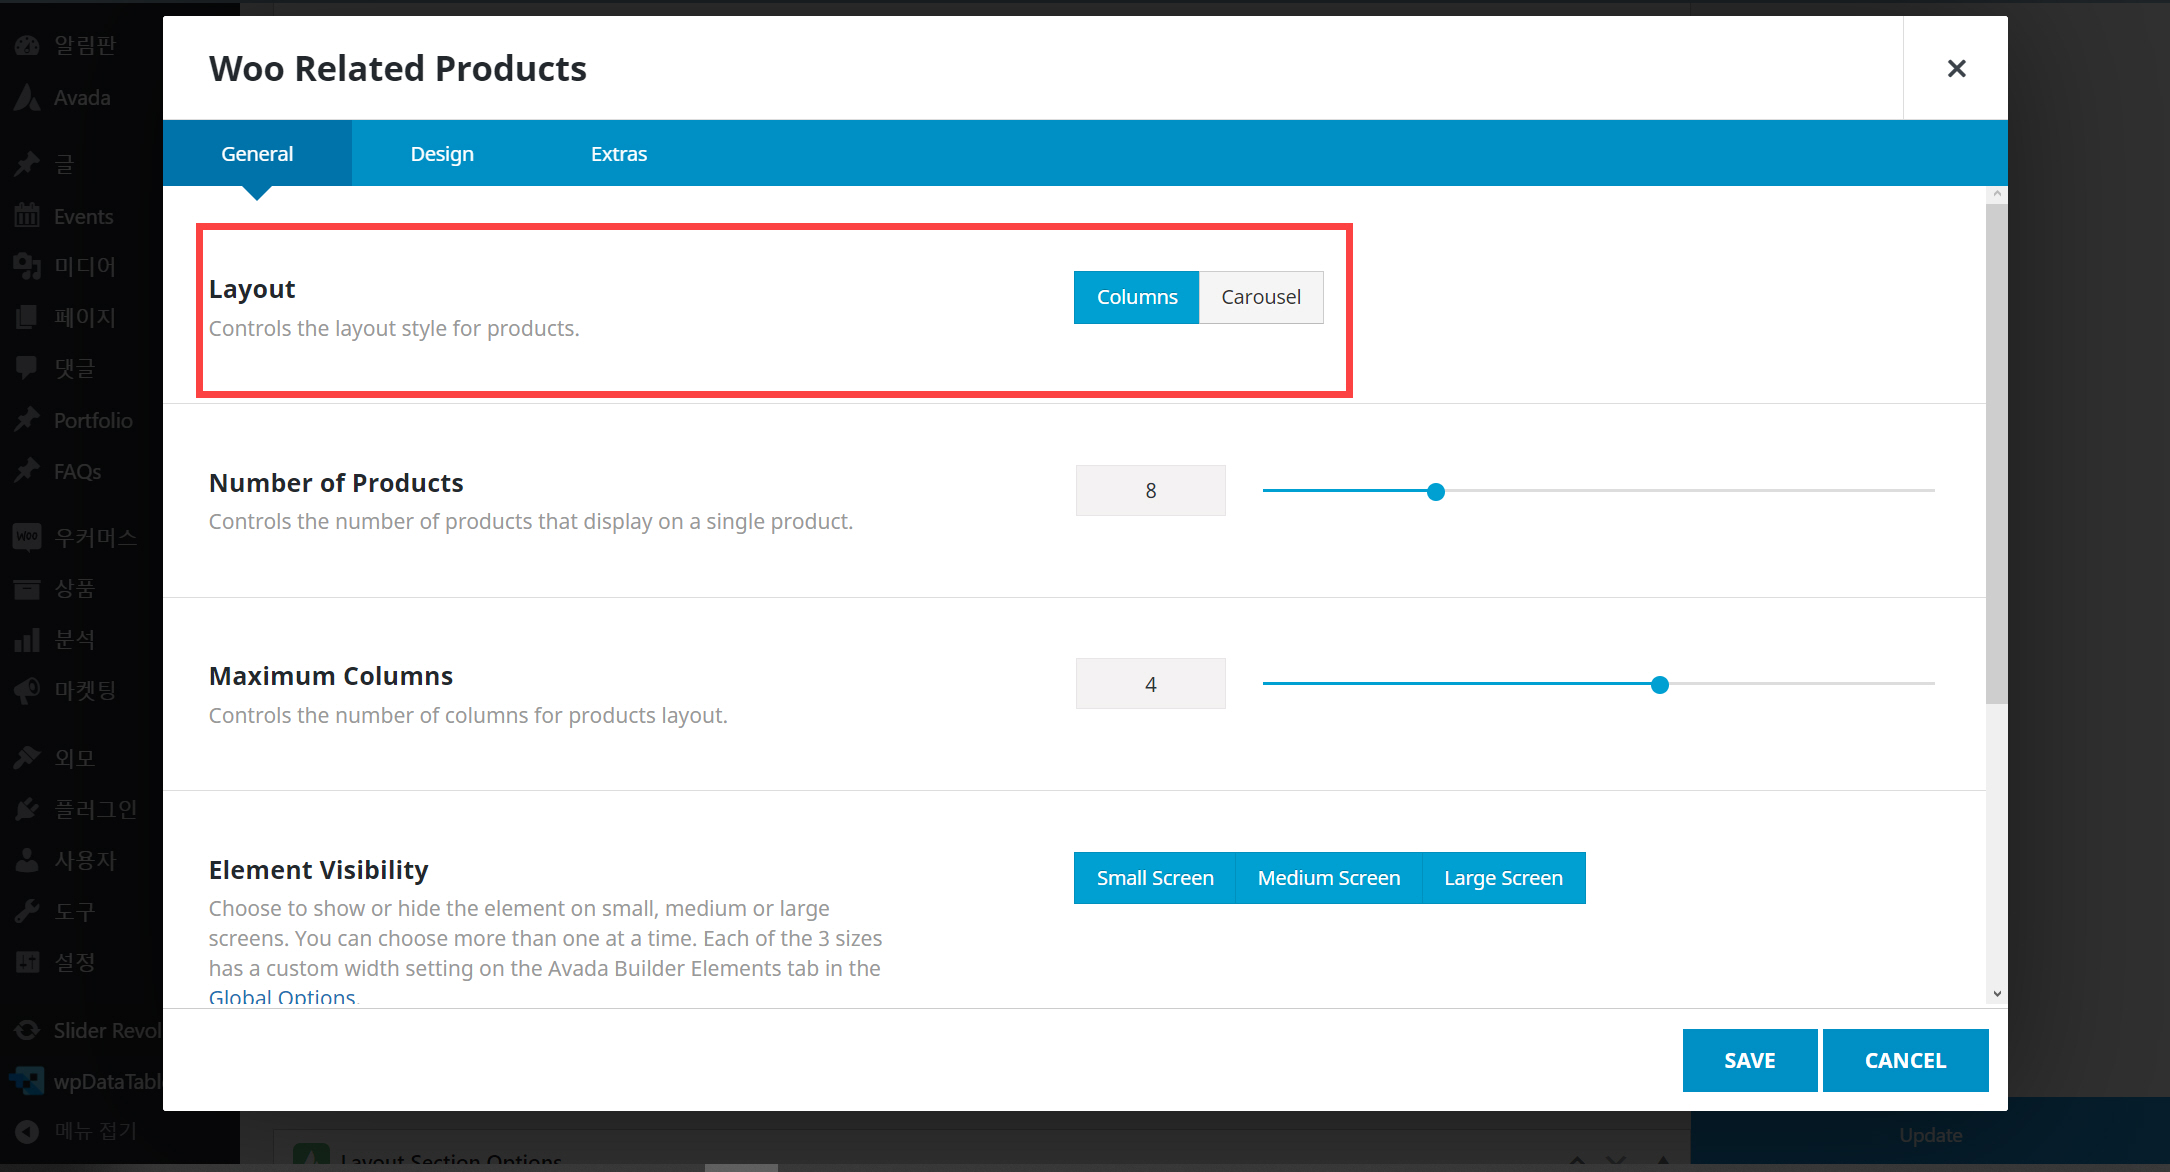Toggle Medium Screen visibility

click(x=1328, y=878)
